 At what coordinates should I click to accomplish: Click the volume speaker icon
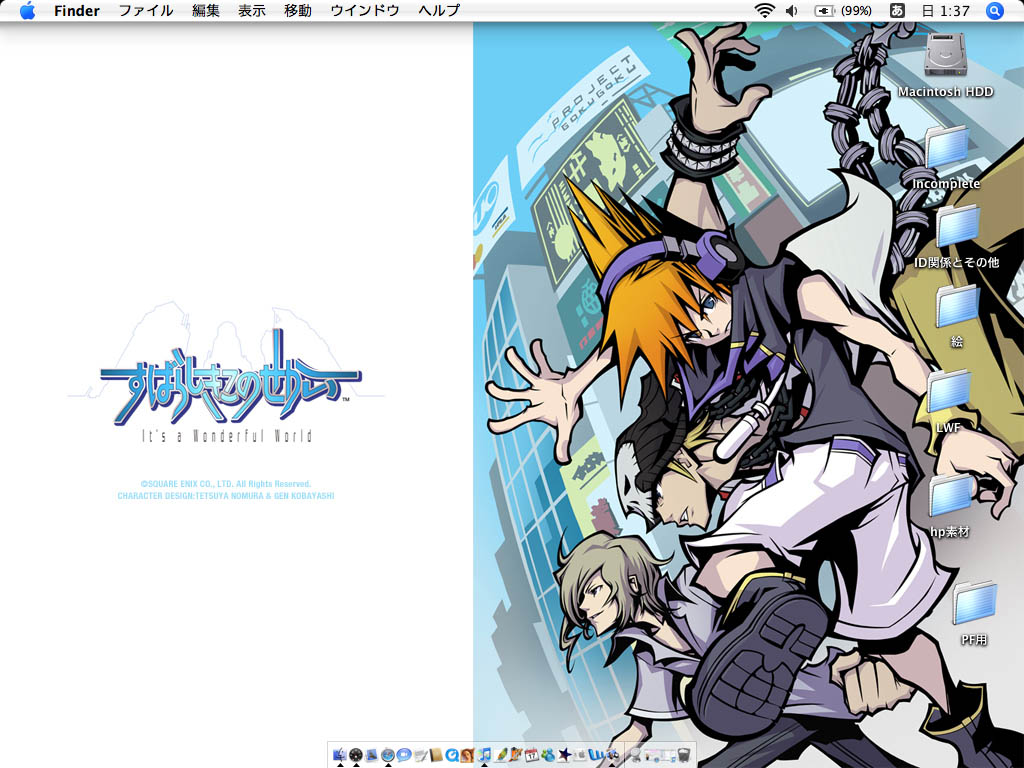coord(792,10)
